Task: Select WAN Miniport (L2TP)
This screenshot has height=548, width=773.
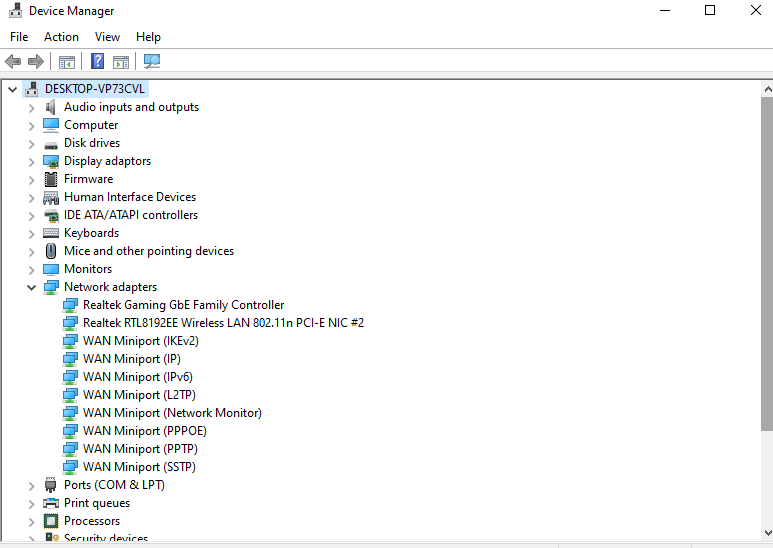Action: [139, 395]
